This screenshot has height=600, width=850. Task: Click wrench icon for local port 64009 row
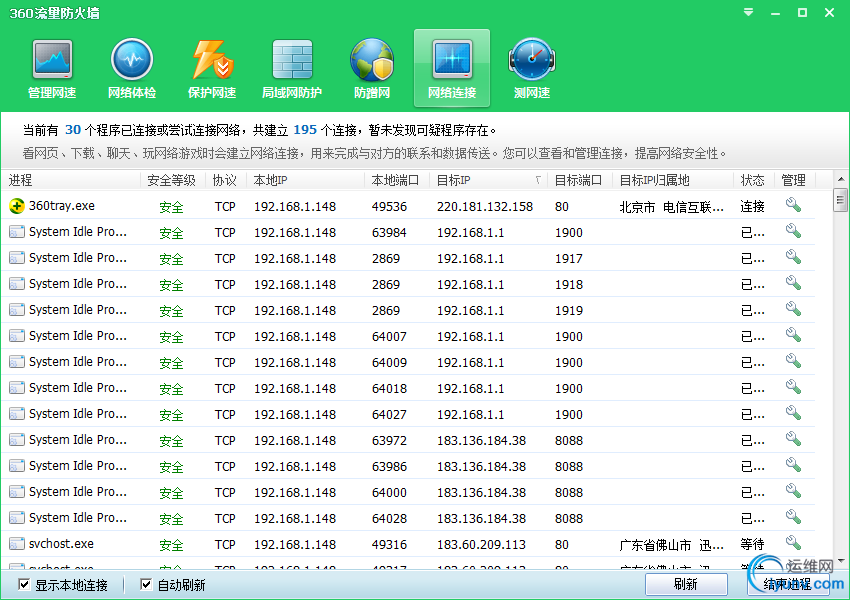point(793,362)
